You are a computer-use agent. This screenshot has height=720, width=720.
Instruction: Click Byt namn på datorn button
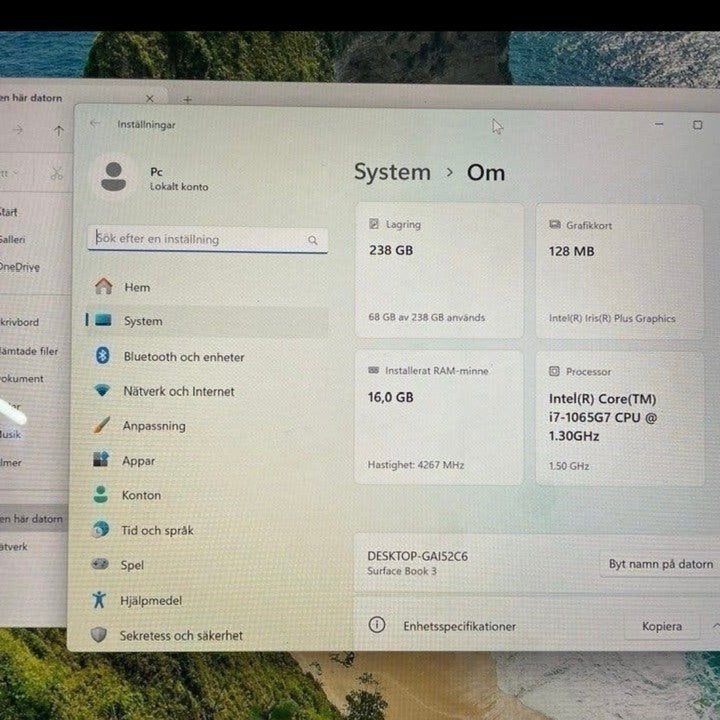(660, 564)
